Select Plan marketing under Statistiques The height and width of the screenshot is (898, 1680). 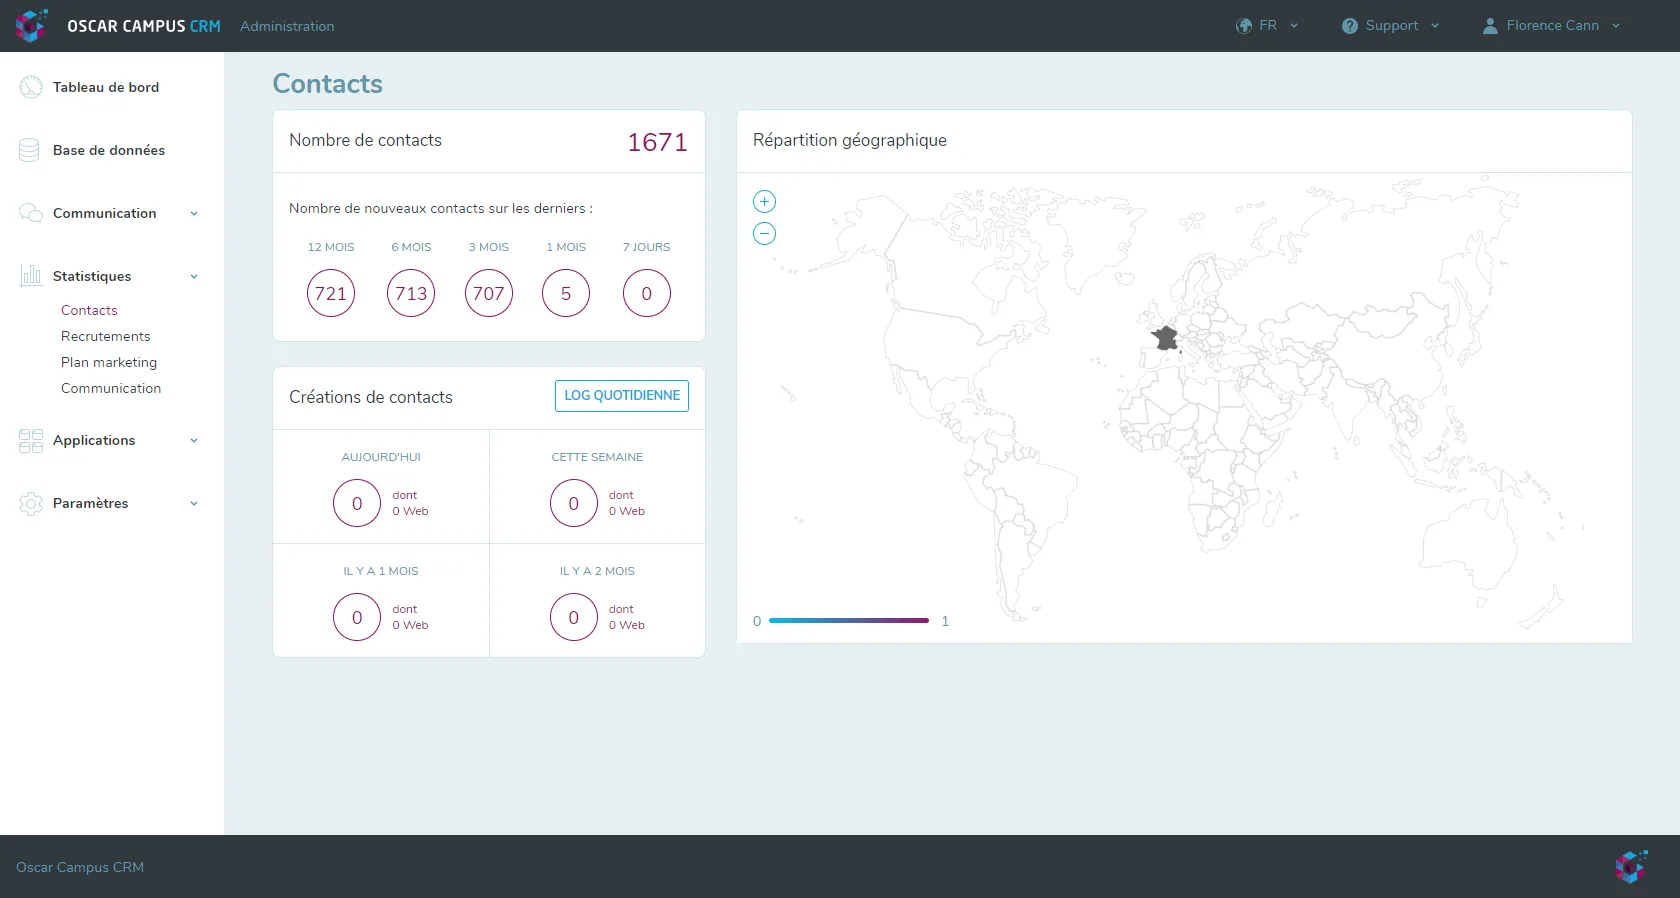(x=109, y=363)
